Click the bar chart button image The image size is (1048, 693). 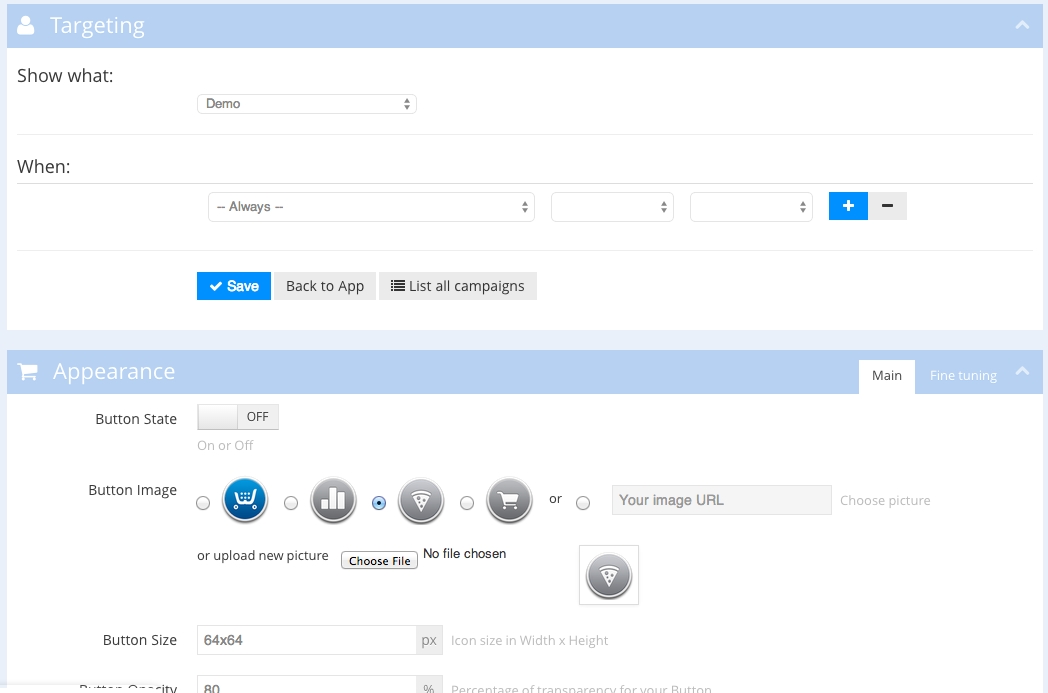tap(334, 501)
